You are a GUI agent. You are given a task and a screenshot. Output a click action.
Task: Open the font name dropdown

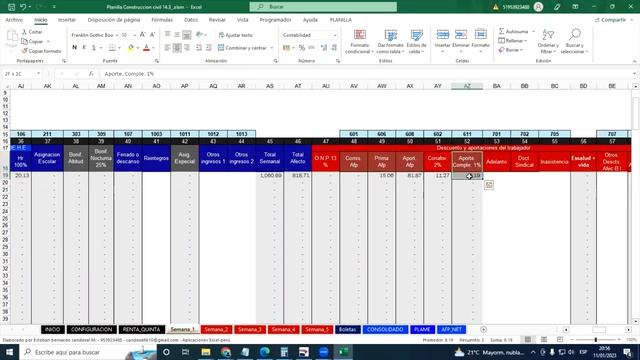117,36
